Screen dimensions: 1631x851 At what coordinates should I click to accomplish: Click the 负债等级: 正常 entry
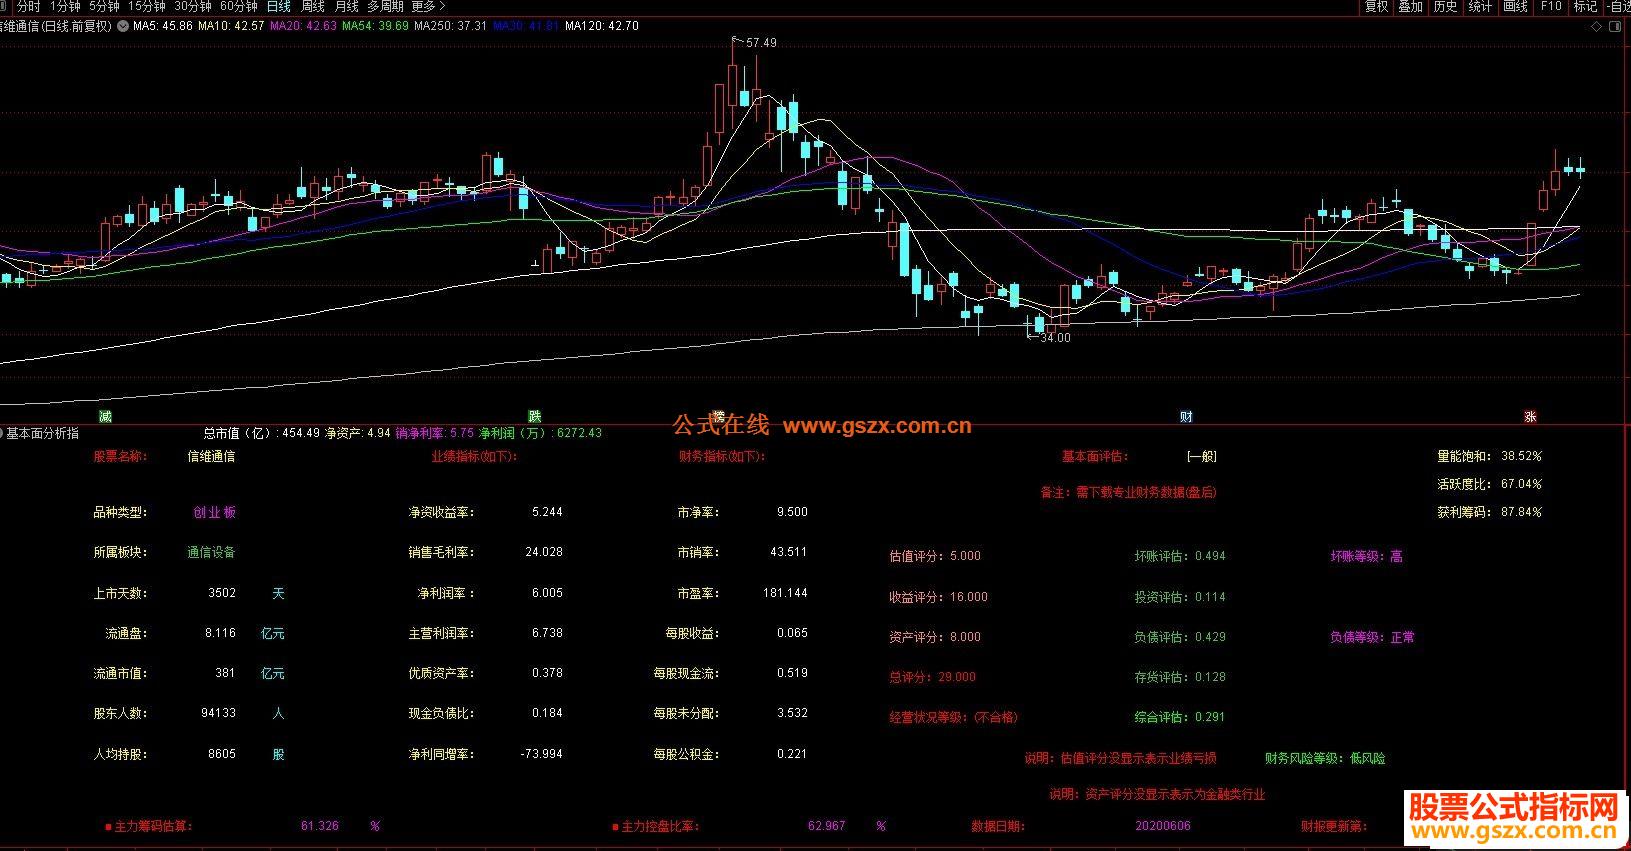pyautogui.click(x=1372, y=637)
